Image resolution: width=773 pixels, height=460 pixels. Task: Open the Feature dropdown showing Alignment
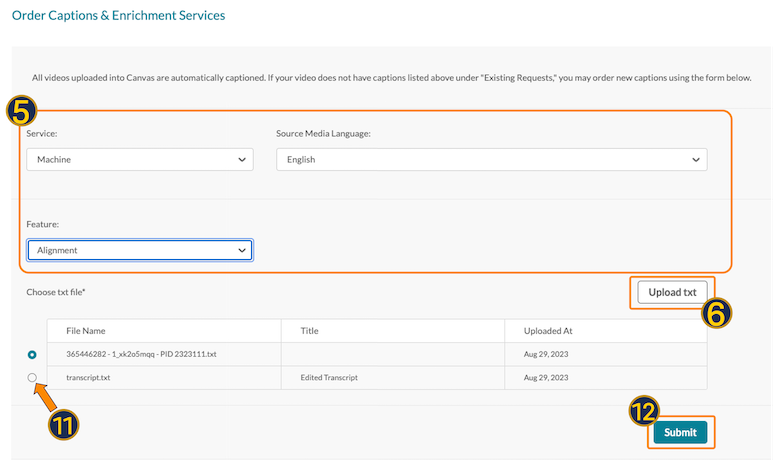[x=140, y=250]
